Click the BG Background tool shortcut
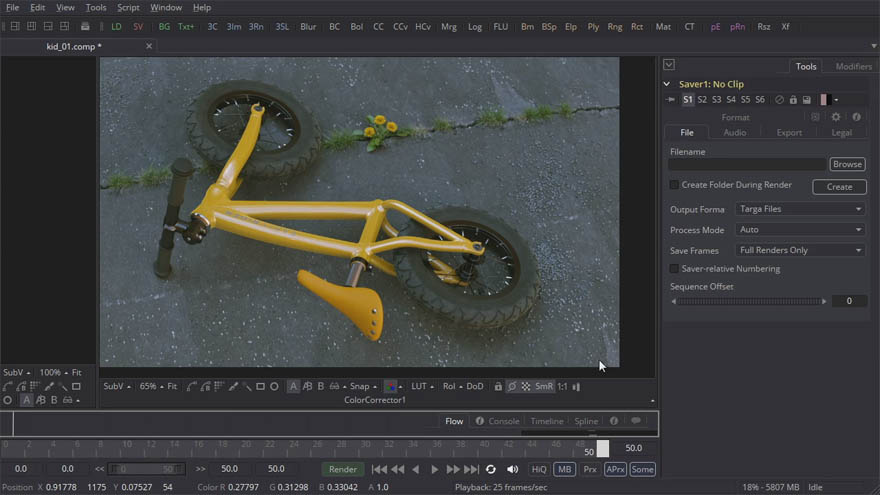This screenshot has width=880, height=495. 164,26
